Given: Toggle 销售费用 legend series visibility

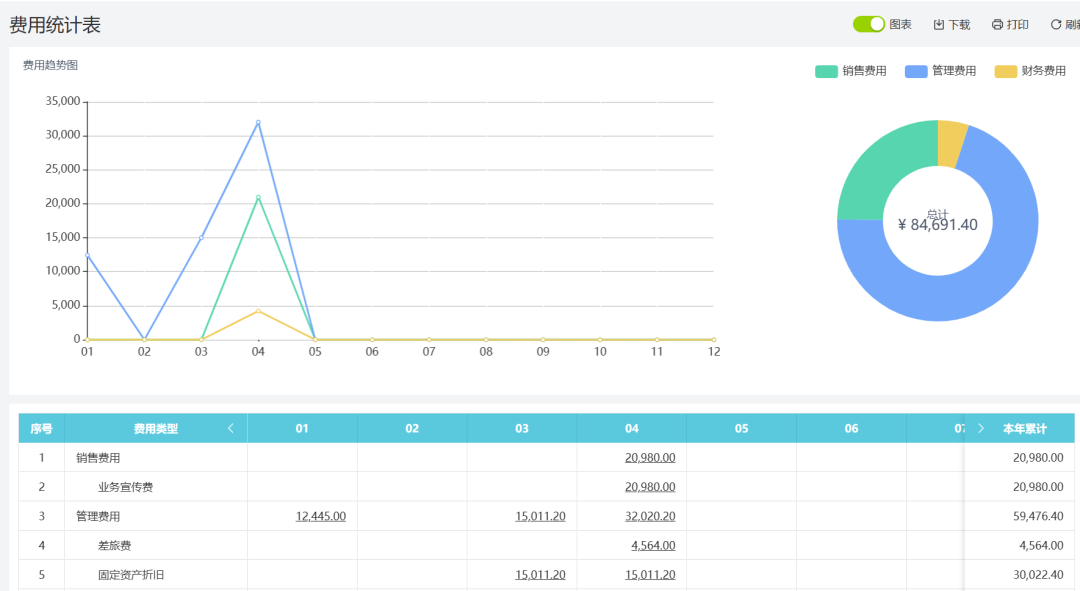Looking at the screenshot, I should coord(850,71).
